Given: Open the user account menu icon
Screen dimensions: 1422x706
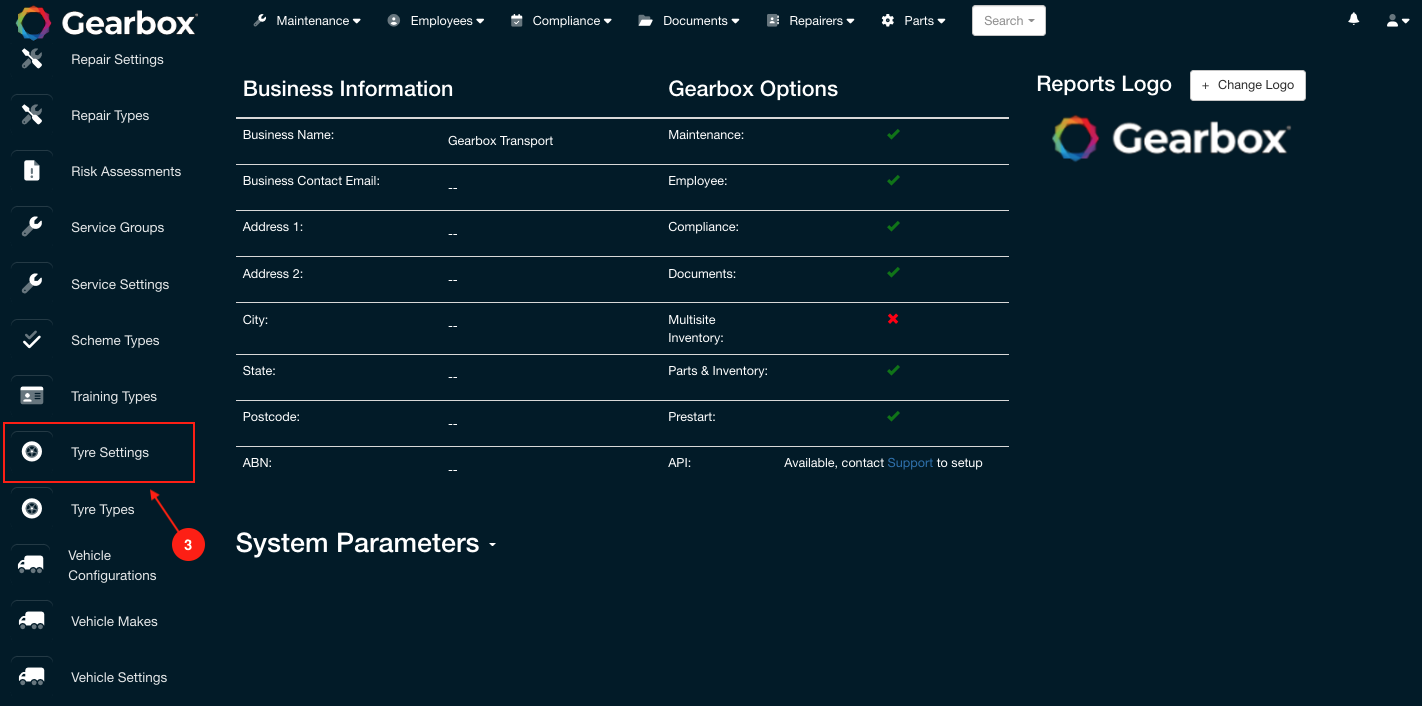Looking at the screenshot, I should coord(1397,20).
